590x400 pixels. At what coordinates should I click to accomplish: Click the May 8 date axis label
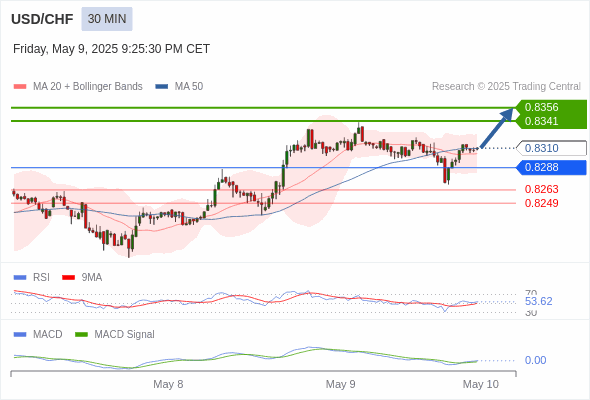(168, 384)
